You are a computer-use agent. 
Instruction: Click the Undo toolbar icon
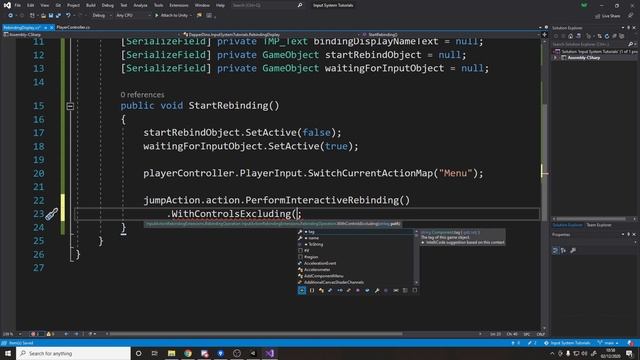pos(68,16)
